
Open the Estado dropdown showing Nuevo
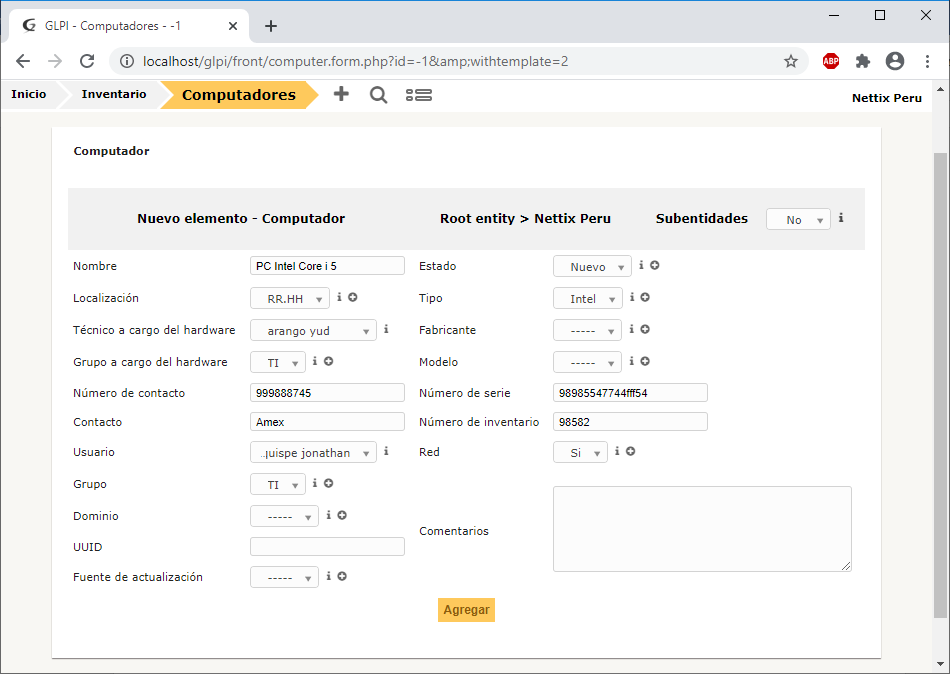coord(592,267)
